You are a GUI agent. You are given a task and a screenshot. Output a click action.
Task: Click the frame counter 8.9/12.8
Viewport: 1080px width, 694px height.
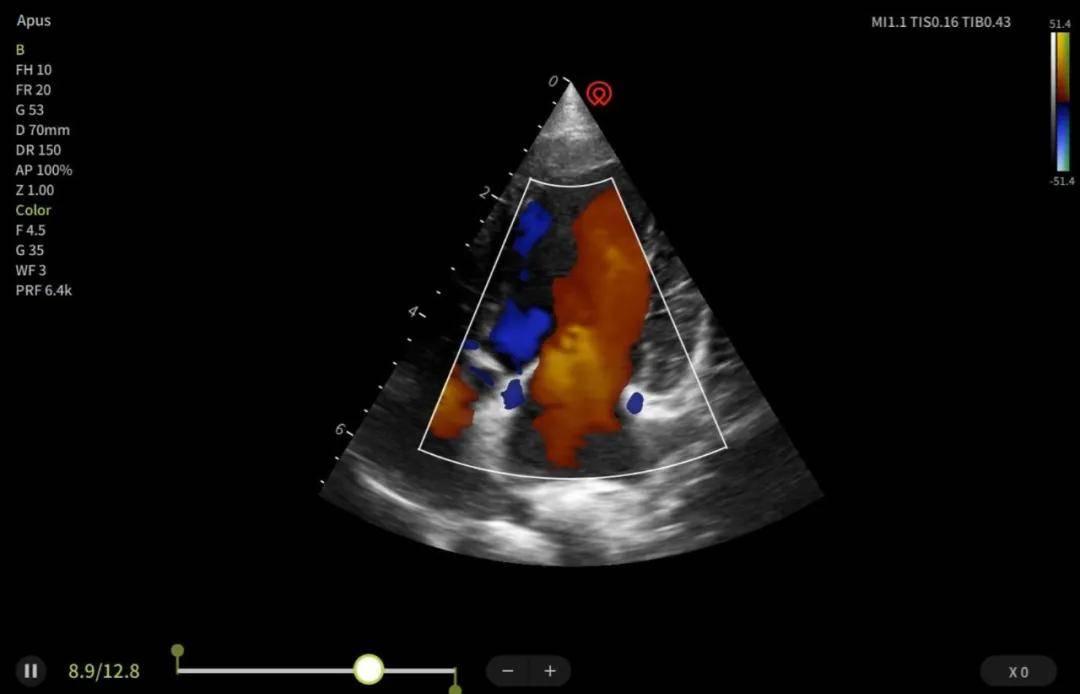104,671
